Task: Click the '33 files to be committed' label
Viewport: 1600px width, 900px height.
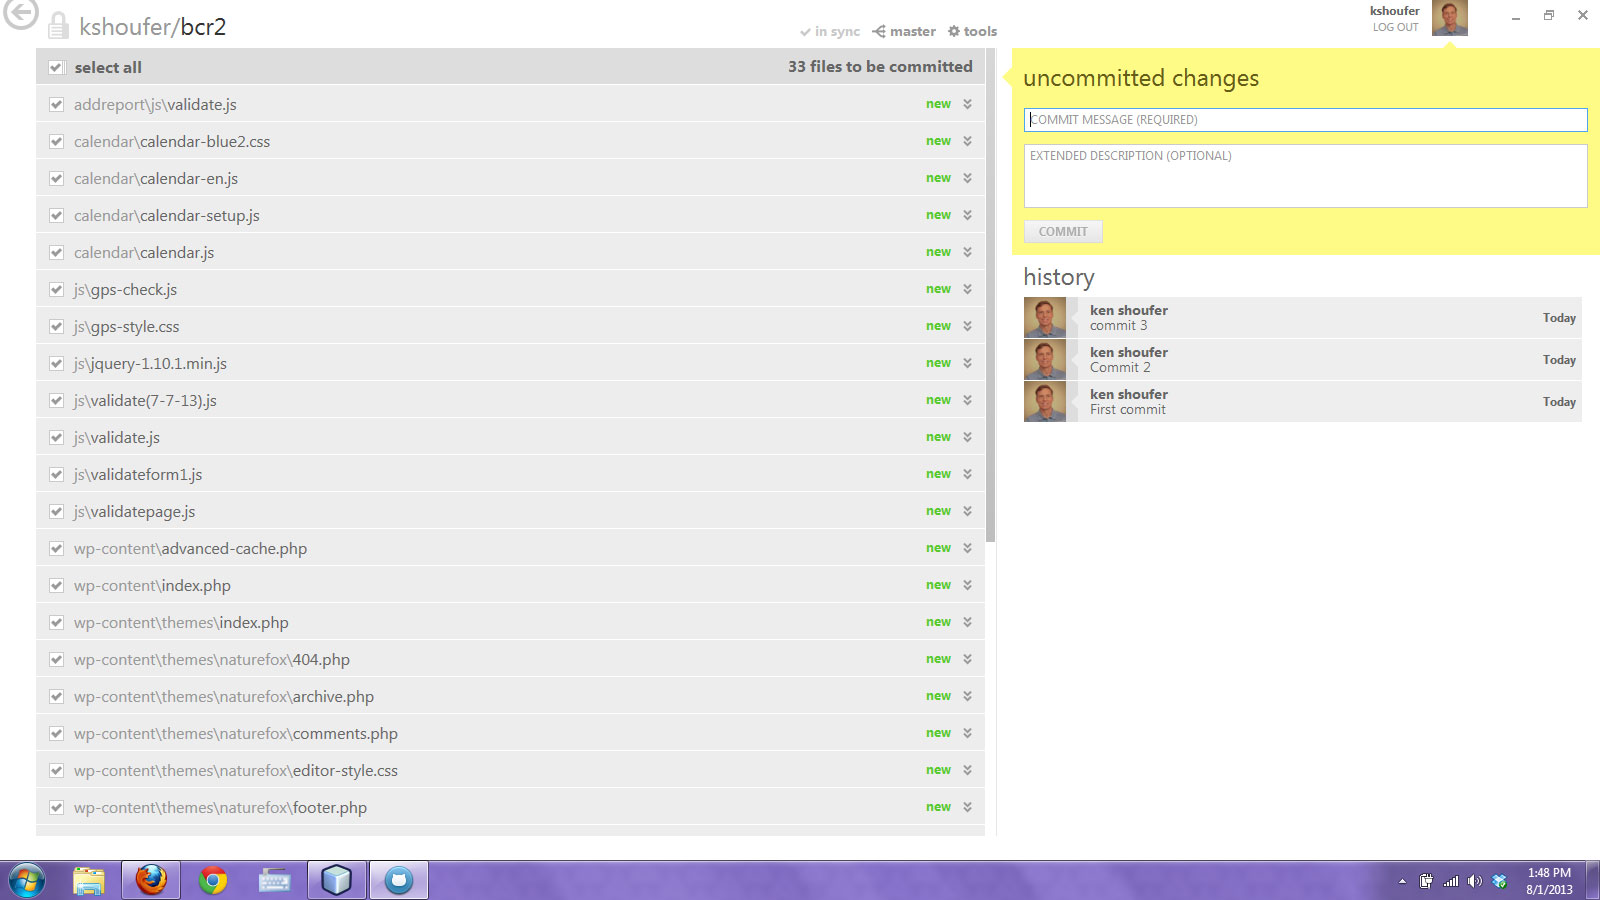Action: 880,67
